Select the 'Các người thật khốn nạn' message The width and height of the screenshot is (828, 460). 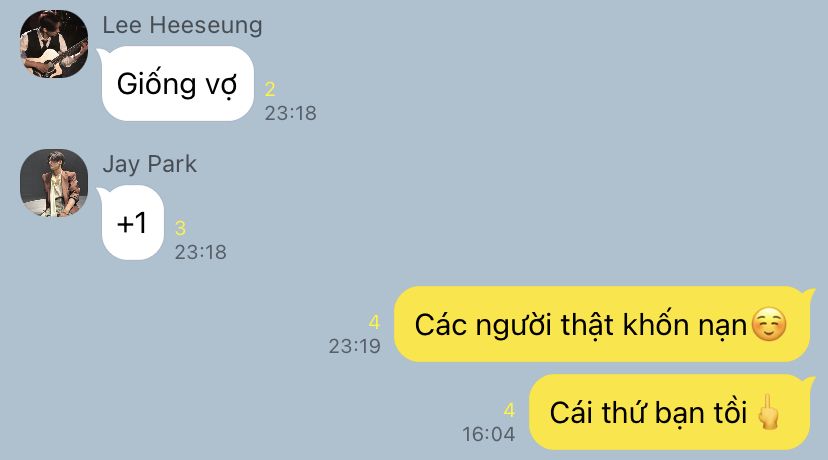click(604, 324)
